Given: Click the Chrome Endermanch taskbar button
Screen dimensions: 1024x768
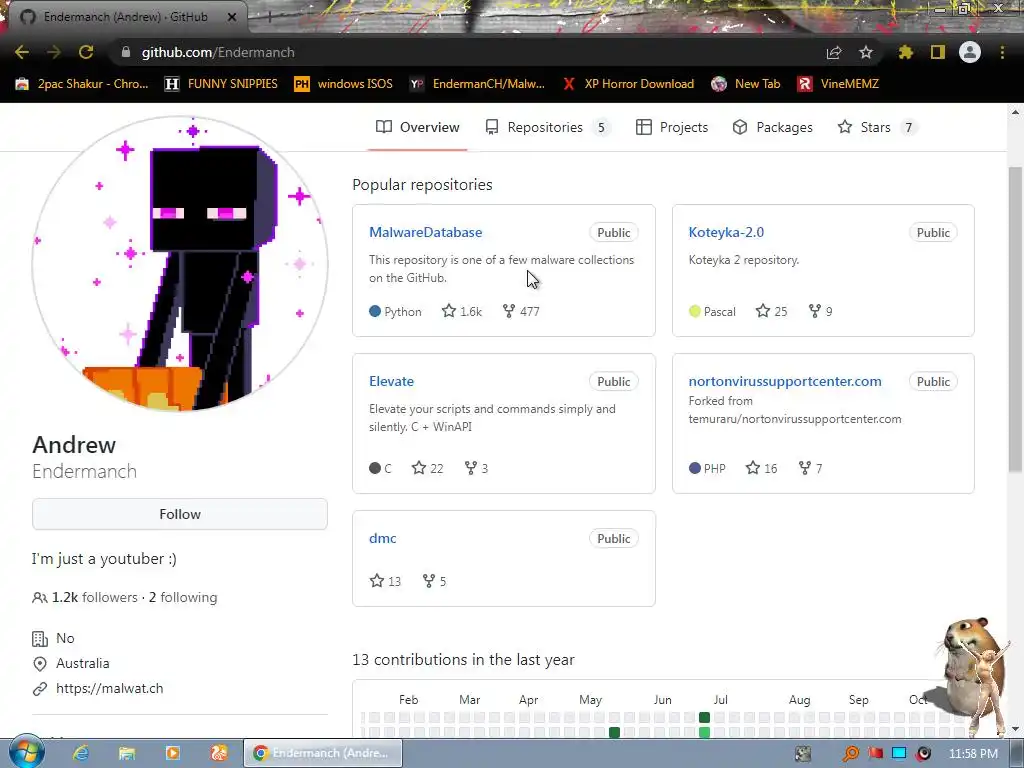Looking at the screenshot, I should tap(323, 753).
